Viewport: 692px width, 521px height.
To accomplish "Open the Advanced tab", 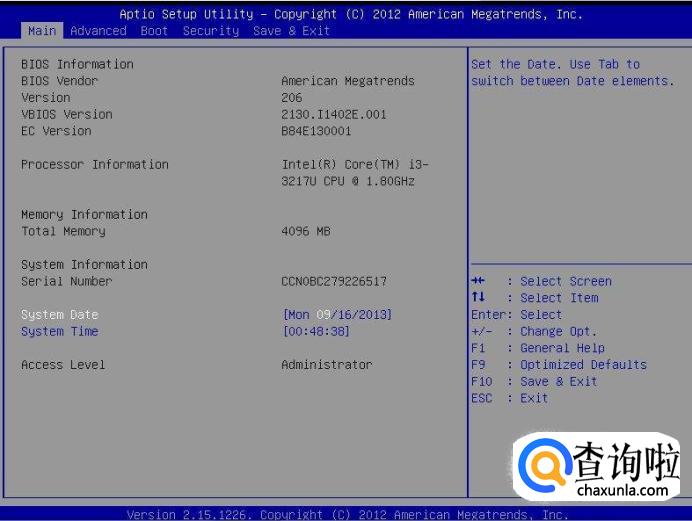I will click(x=98, y=31).
